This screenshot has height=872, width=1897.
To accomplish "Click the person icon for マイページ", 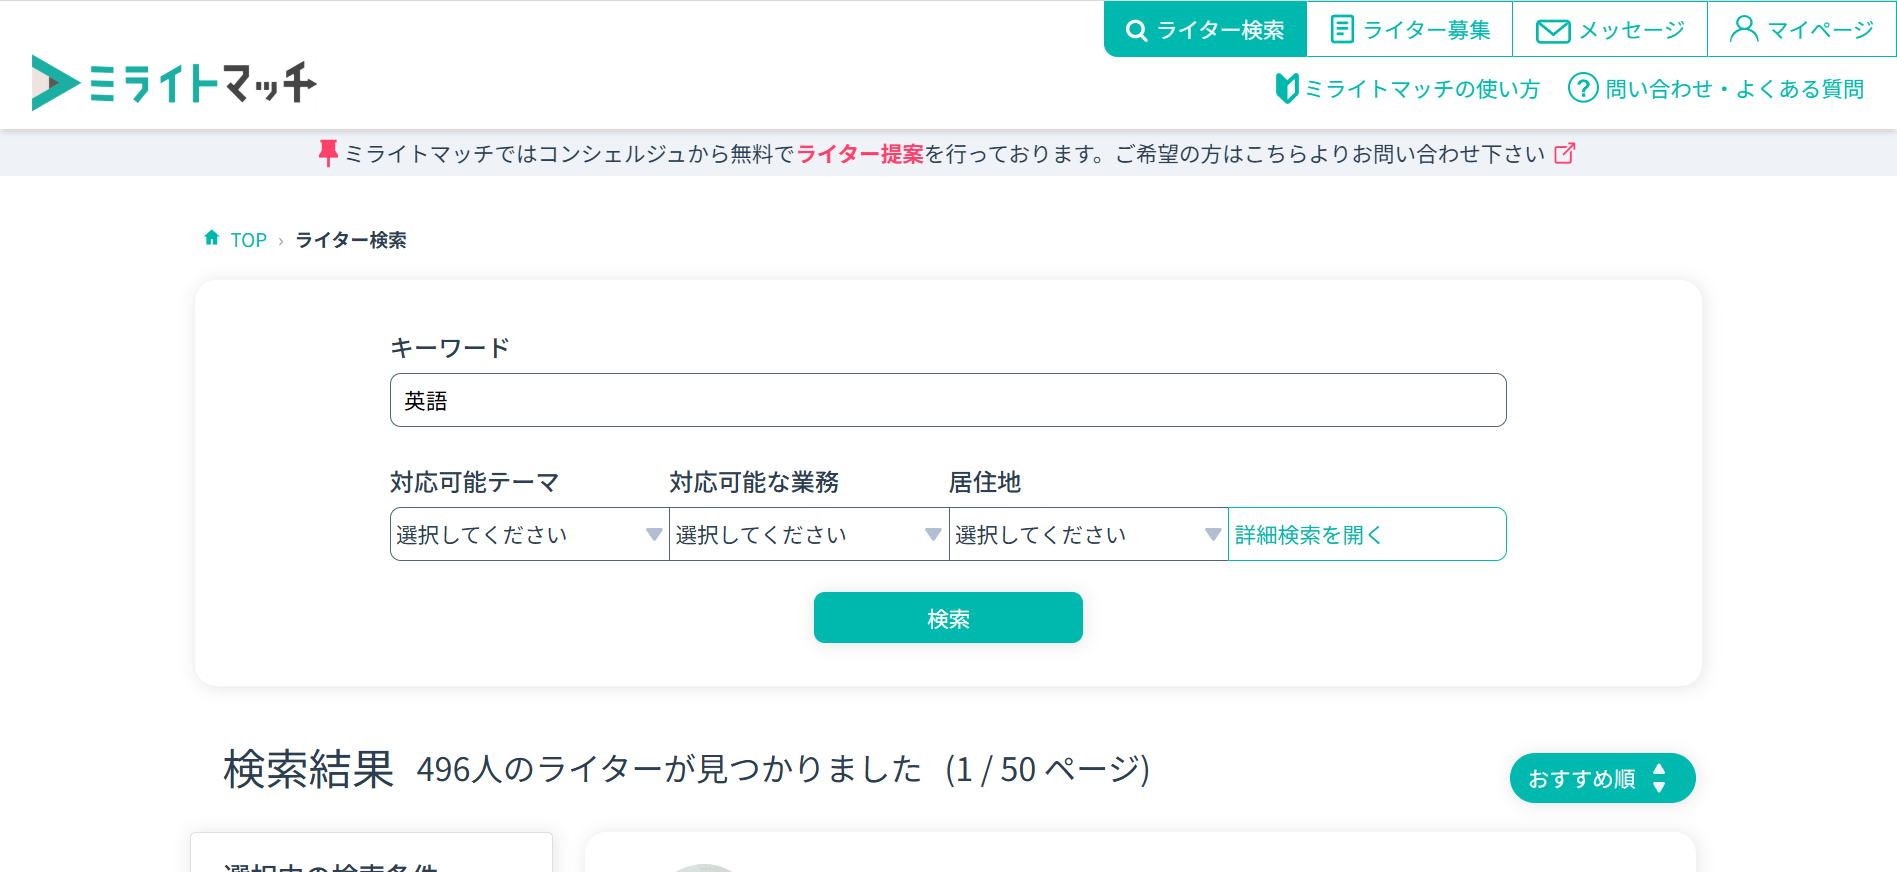I will tap(1743, 29).
